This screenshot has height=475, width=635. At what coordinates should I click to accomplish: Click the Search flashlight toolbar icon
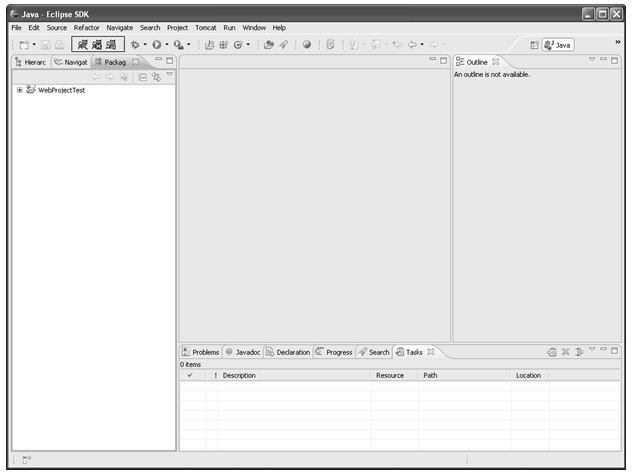point(283,45)
